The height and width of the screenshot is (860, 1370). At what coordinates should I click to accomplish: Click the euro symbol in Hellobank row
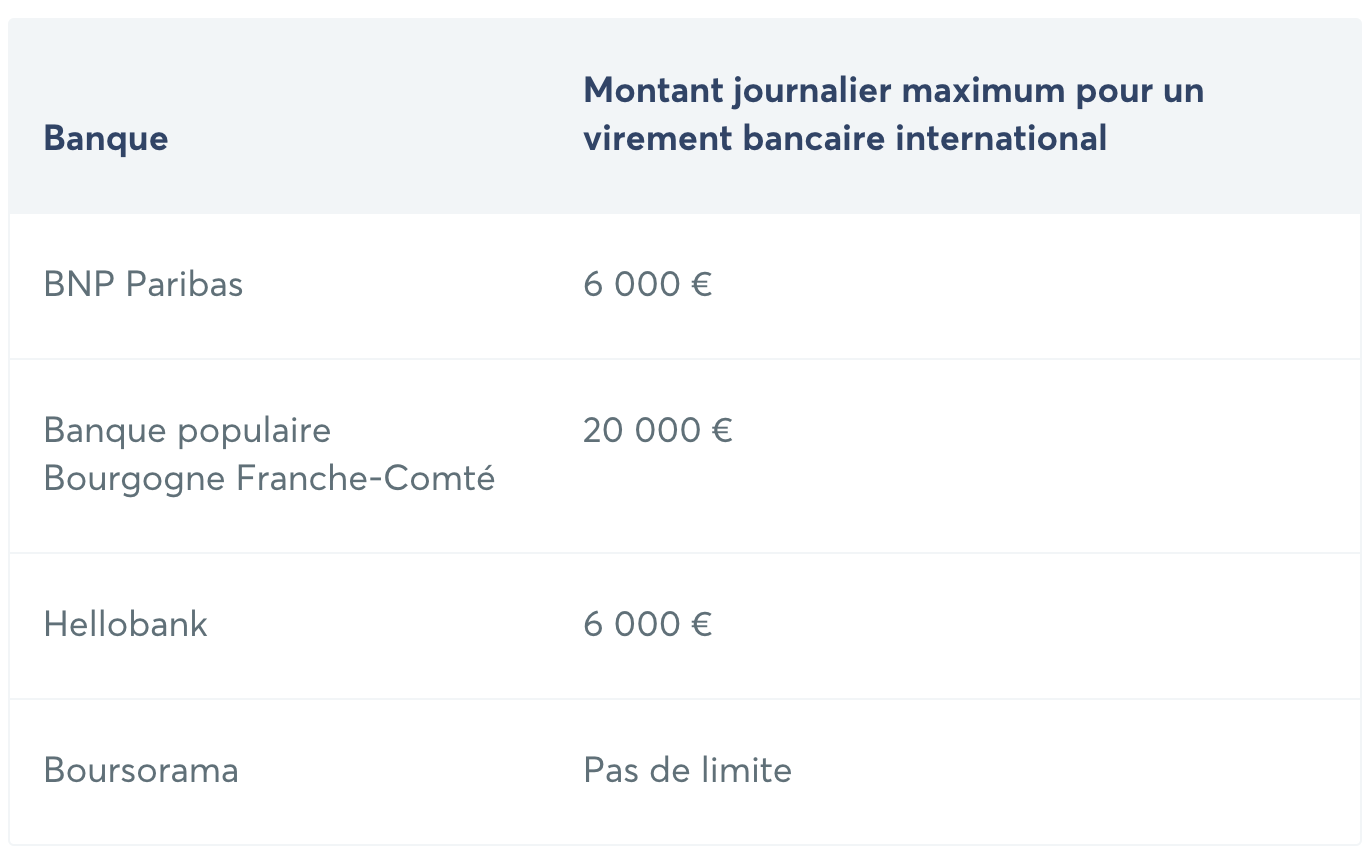[x=701, y=626]
